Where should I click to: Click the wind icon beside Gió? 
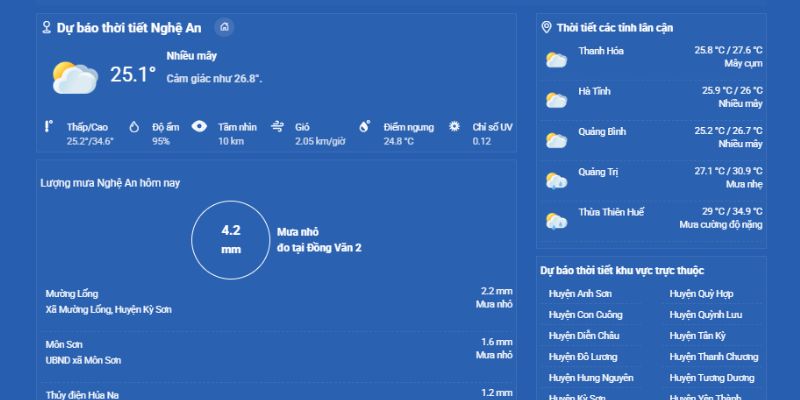click(277, 127)
